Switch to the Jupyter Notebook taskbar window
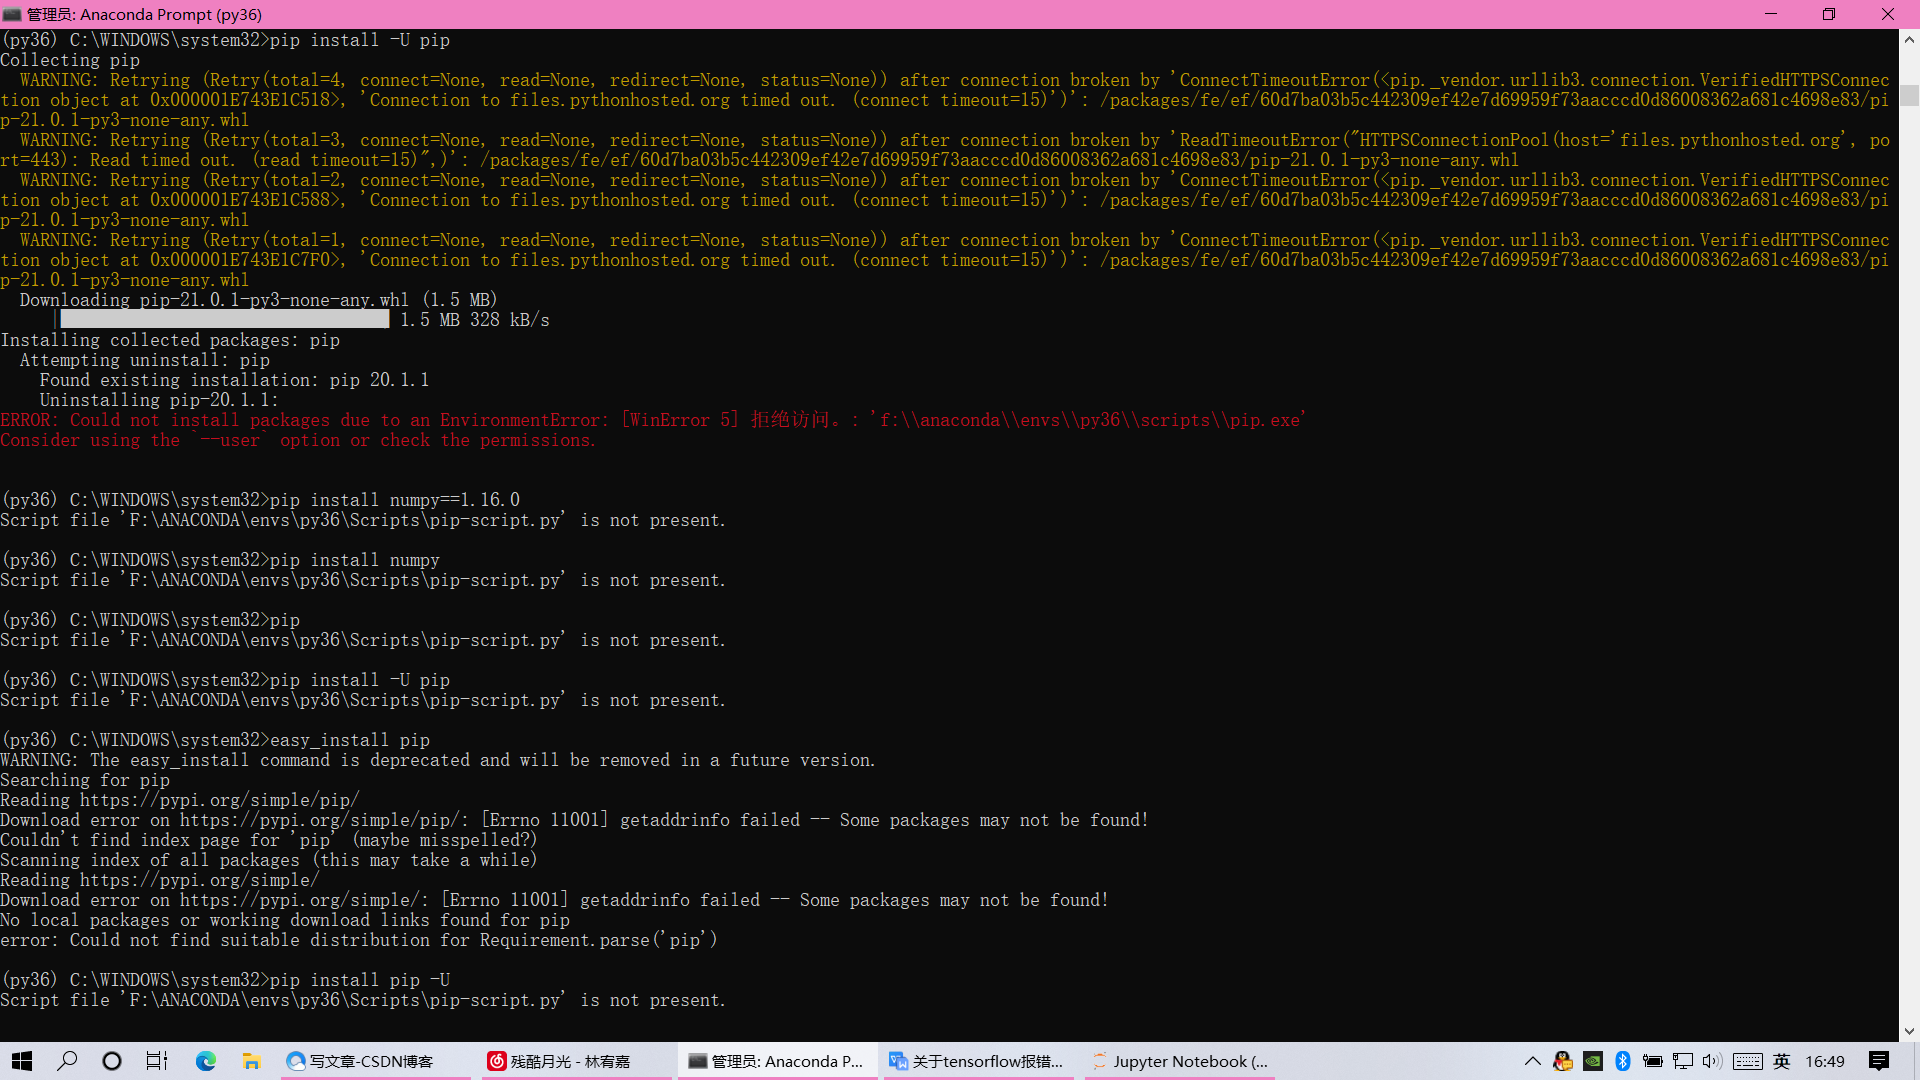 [1180, 1061]
